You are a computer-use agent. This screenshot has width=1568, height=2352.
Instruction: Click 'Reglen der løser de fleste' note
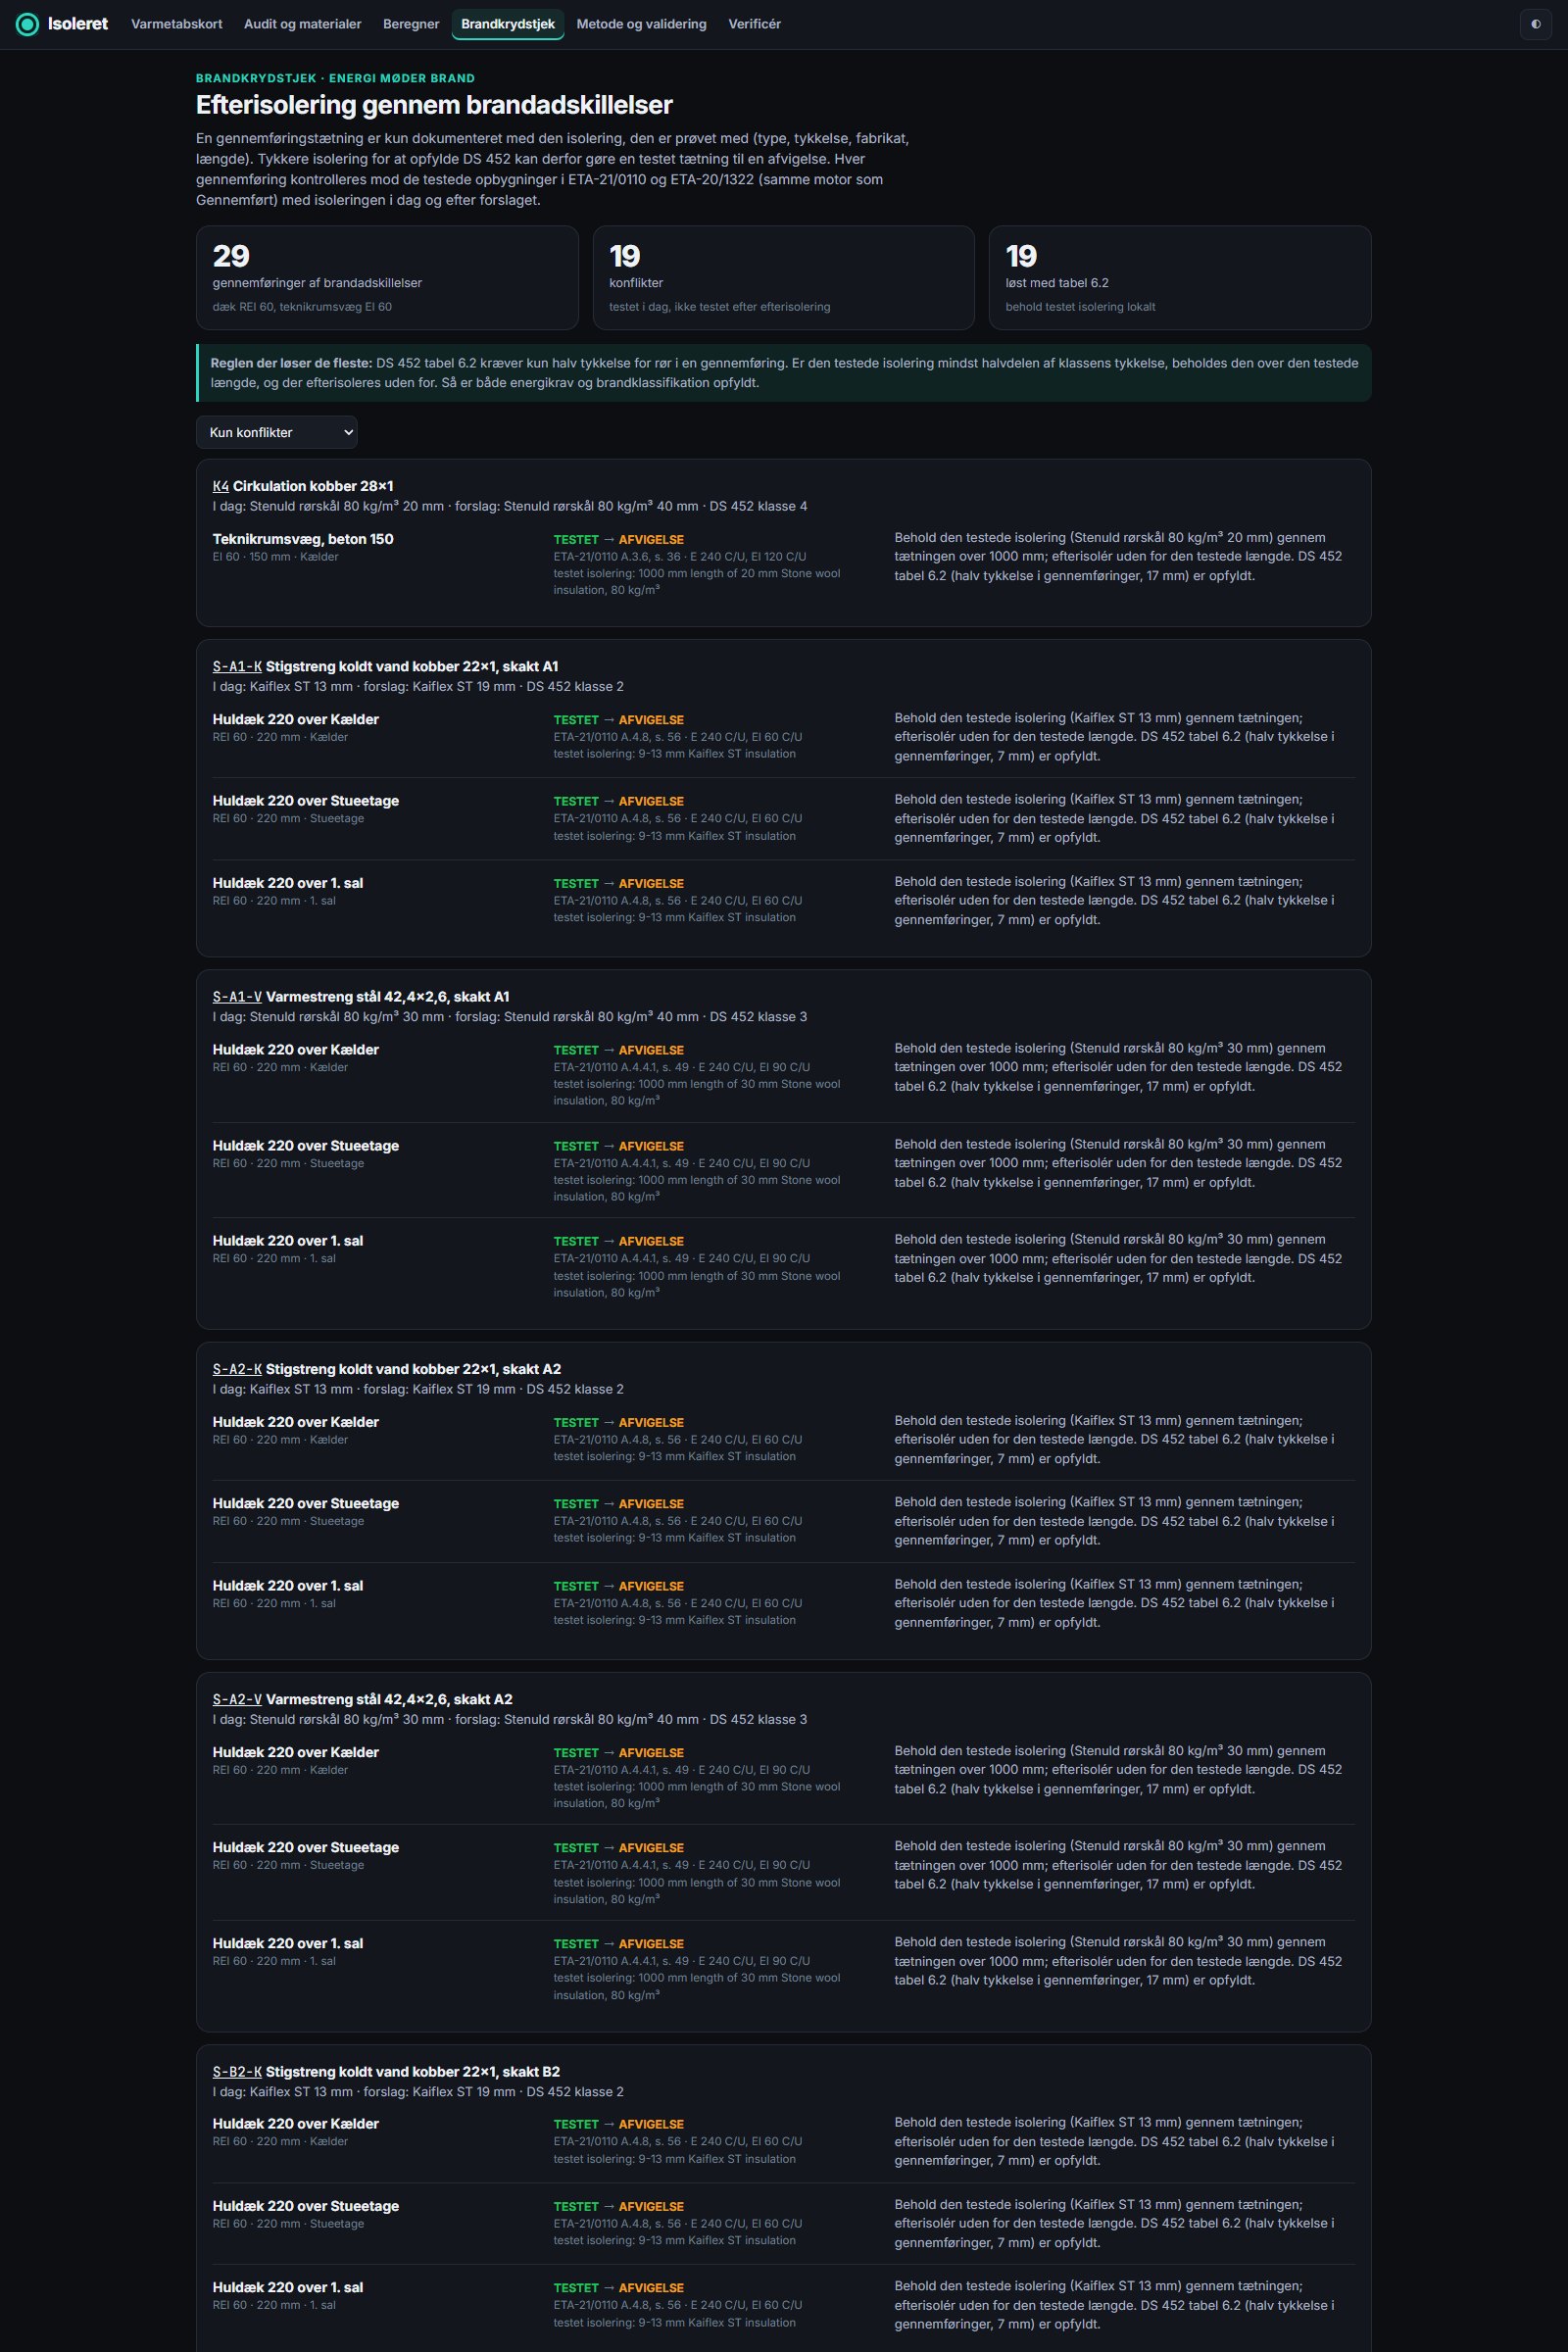(x=783, y=373)
